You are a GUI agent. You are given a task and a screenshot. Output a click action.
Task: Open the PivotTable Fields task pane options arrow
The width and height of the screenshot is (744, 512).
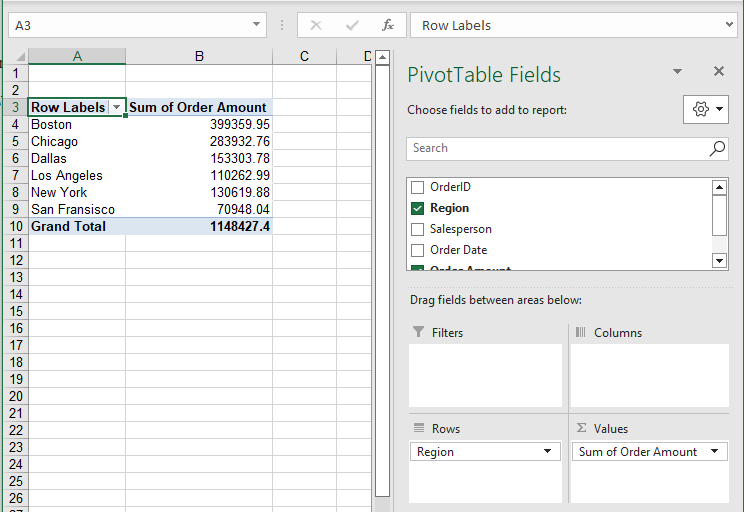(x=677, y=71)
